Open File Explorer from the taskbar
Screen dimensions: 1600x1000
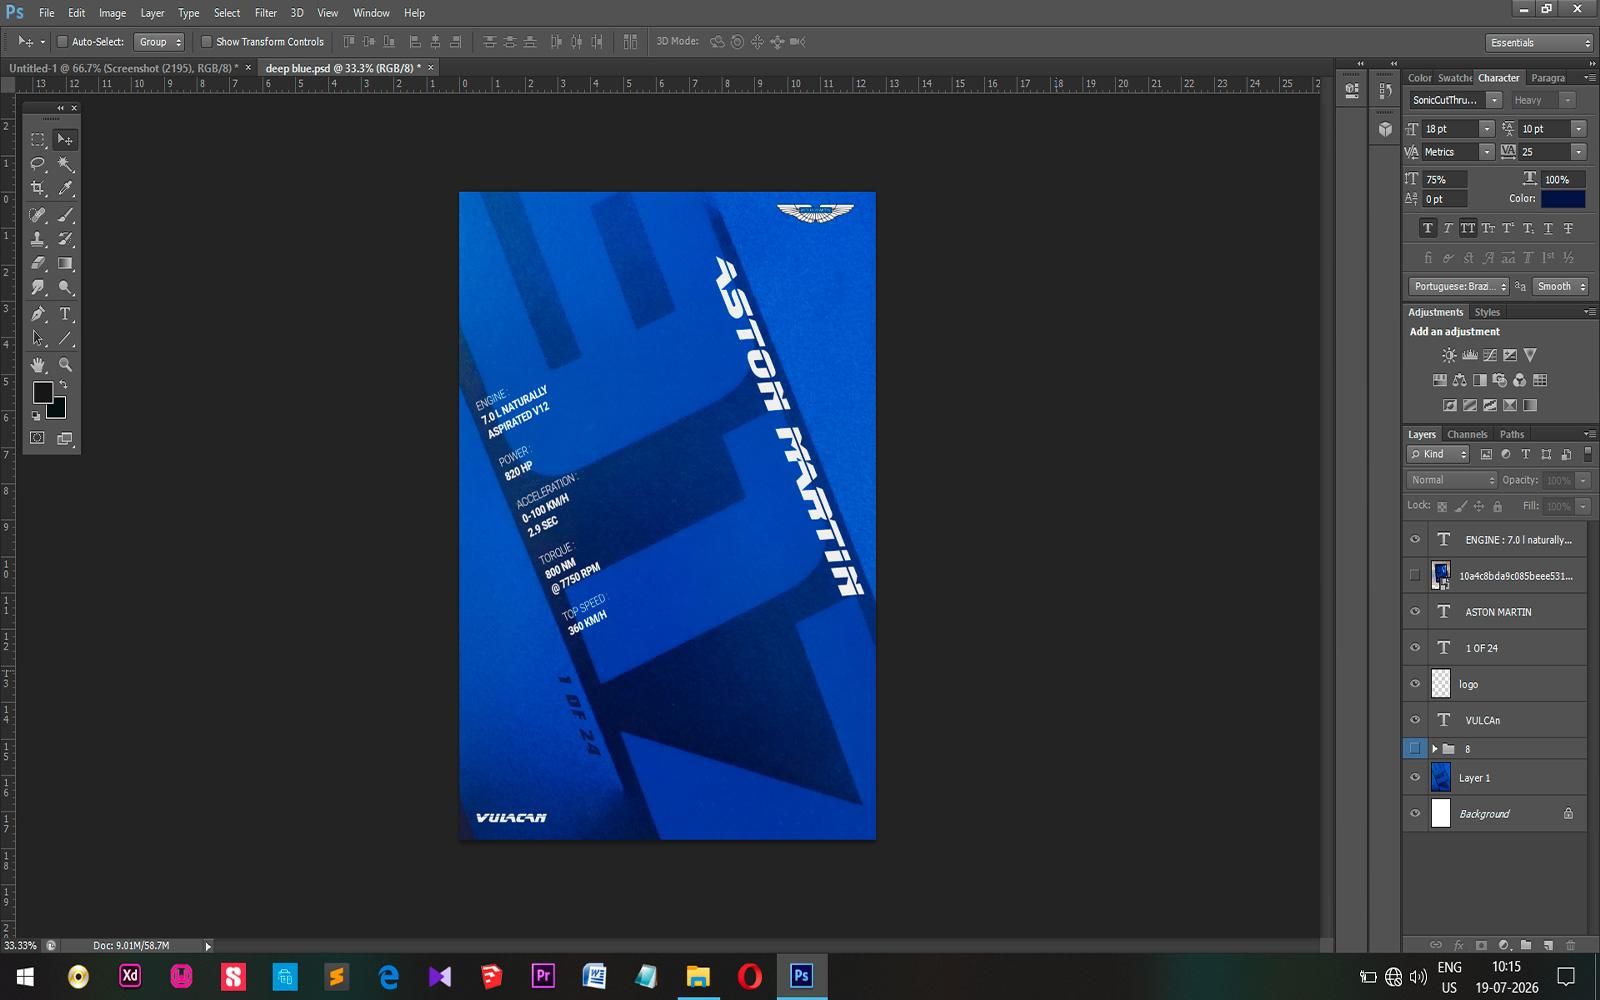click(698, 976)
